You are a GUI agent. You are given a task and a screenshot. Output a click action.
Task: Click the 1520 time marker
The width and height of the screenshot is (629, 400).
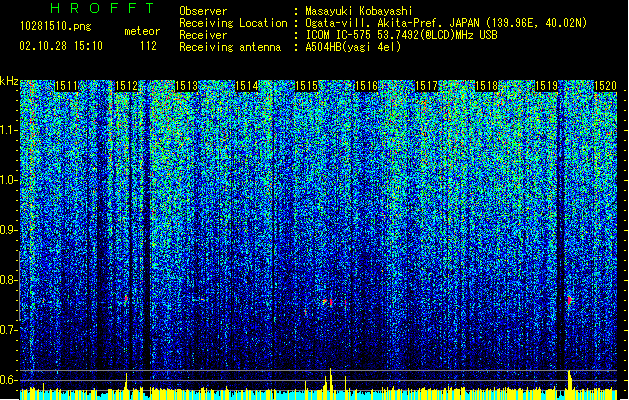click(605, 86)
